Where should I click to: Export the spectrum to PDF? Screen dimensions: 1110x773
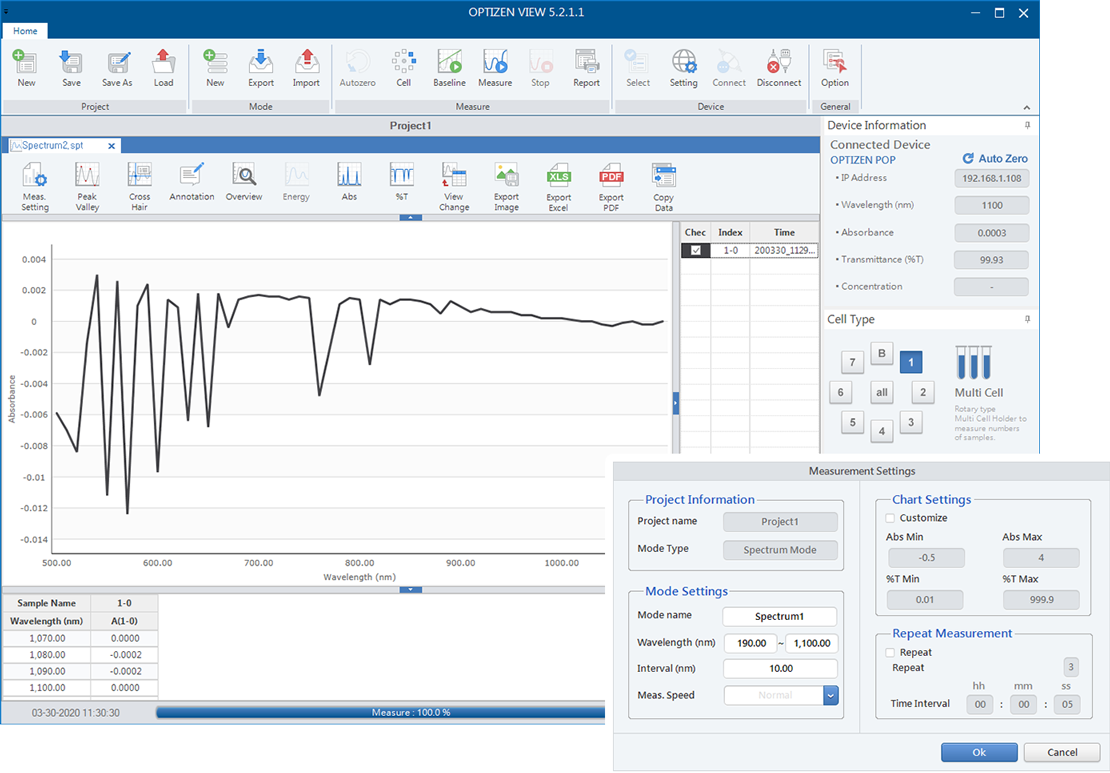(611, 187)
